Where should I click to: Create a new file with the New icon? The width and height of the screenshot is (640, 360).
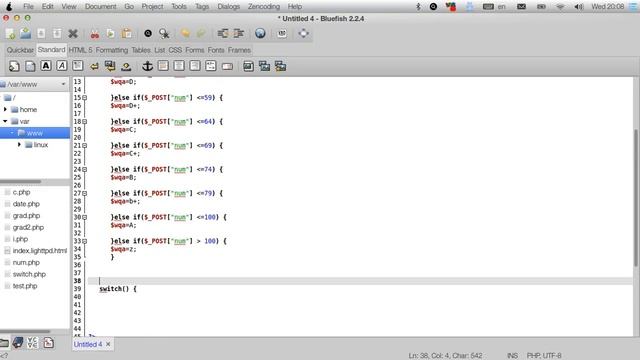(11, 33)
